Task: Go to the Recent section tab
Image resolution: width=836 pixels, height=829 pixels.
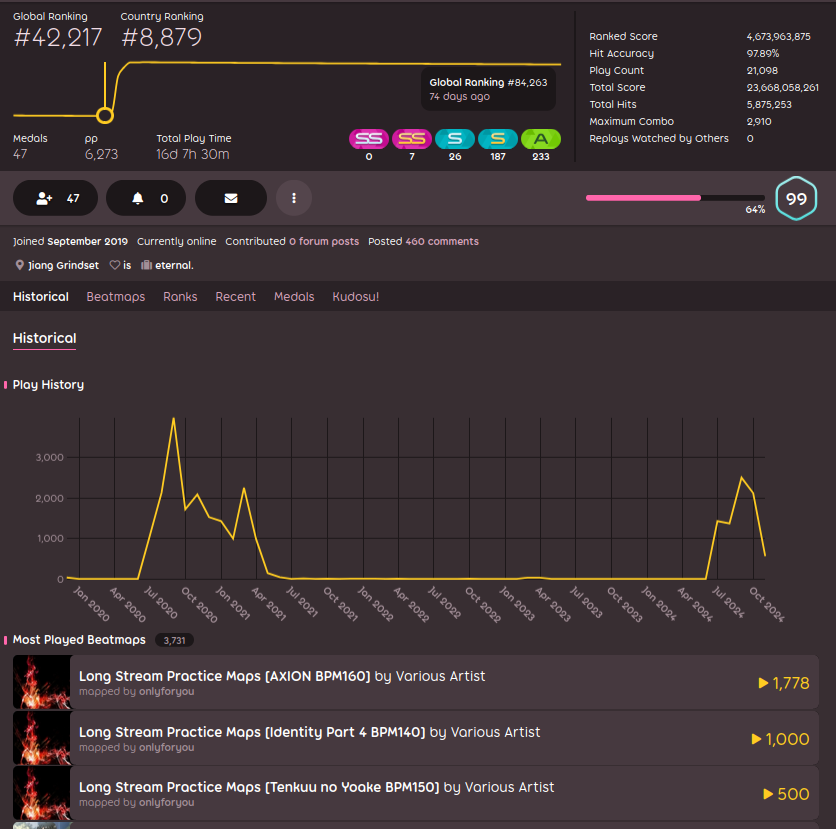Action: (x=235, y=297)
